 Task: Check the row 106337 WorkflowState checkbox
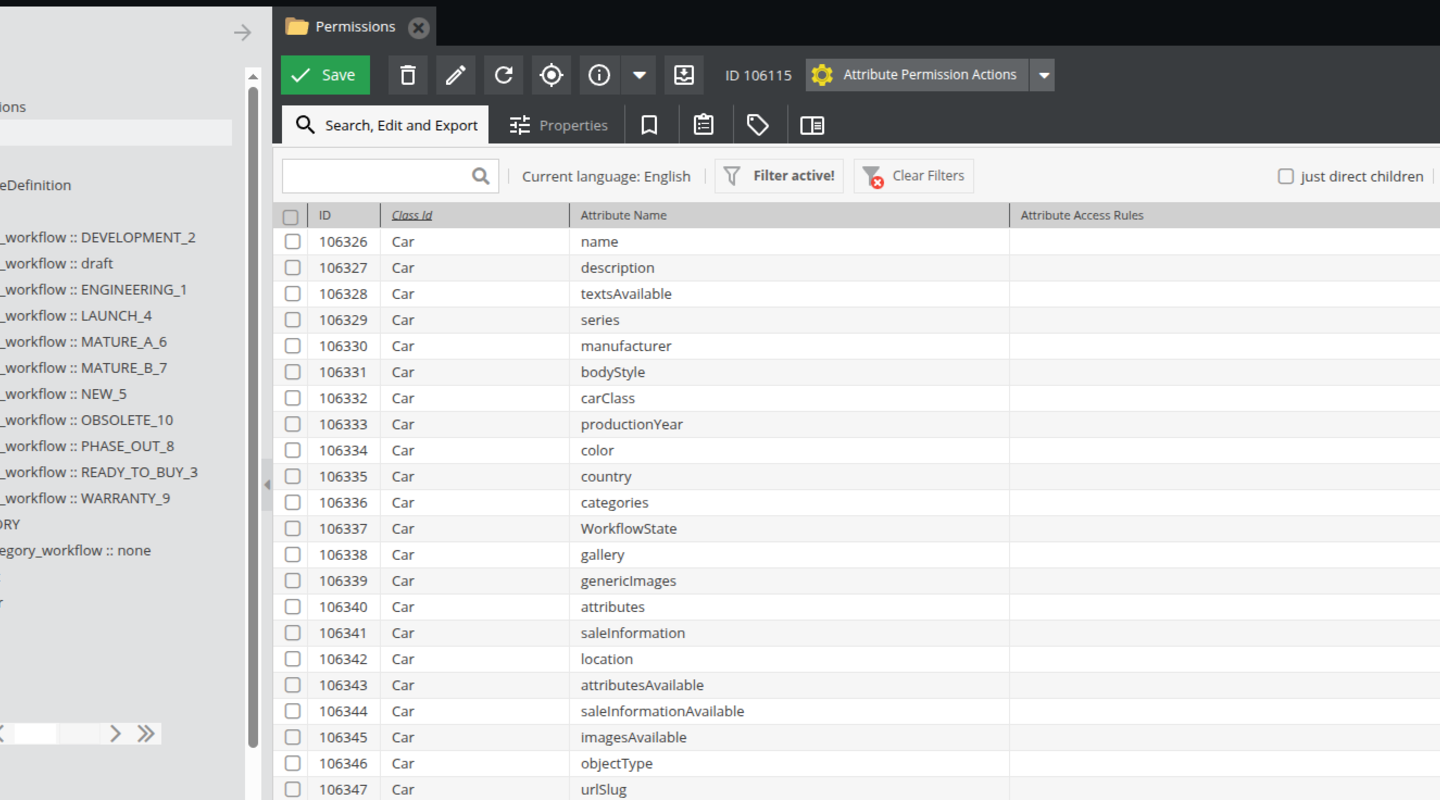[x=292, y=528]
